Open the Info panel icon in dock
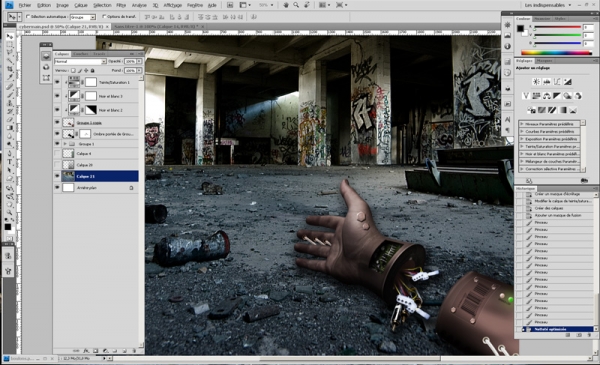The width and height of the screenshot is (600, 365). 507,46
